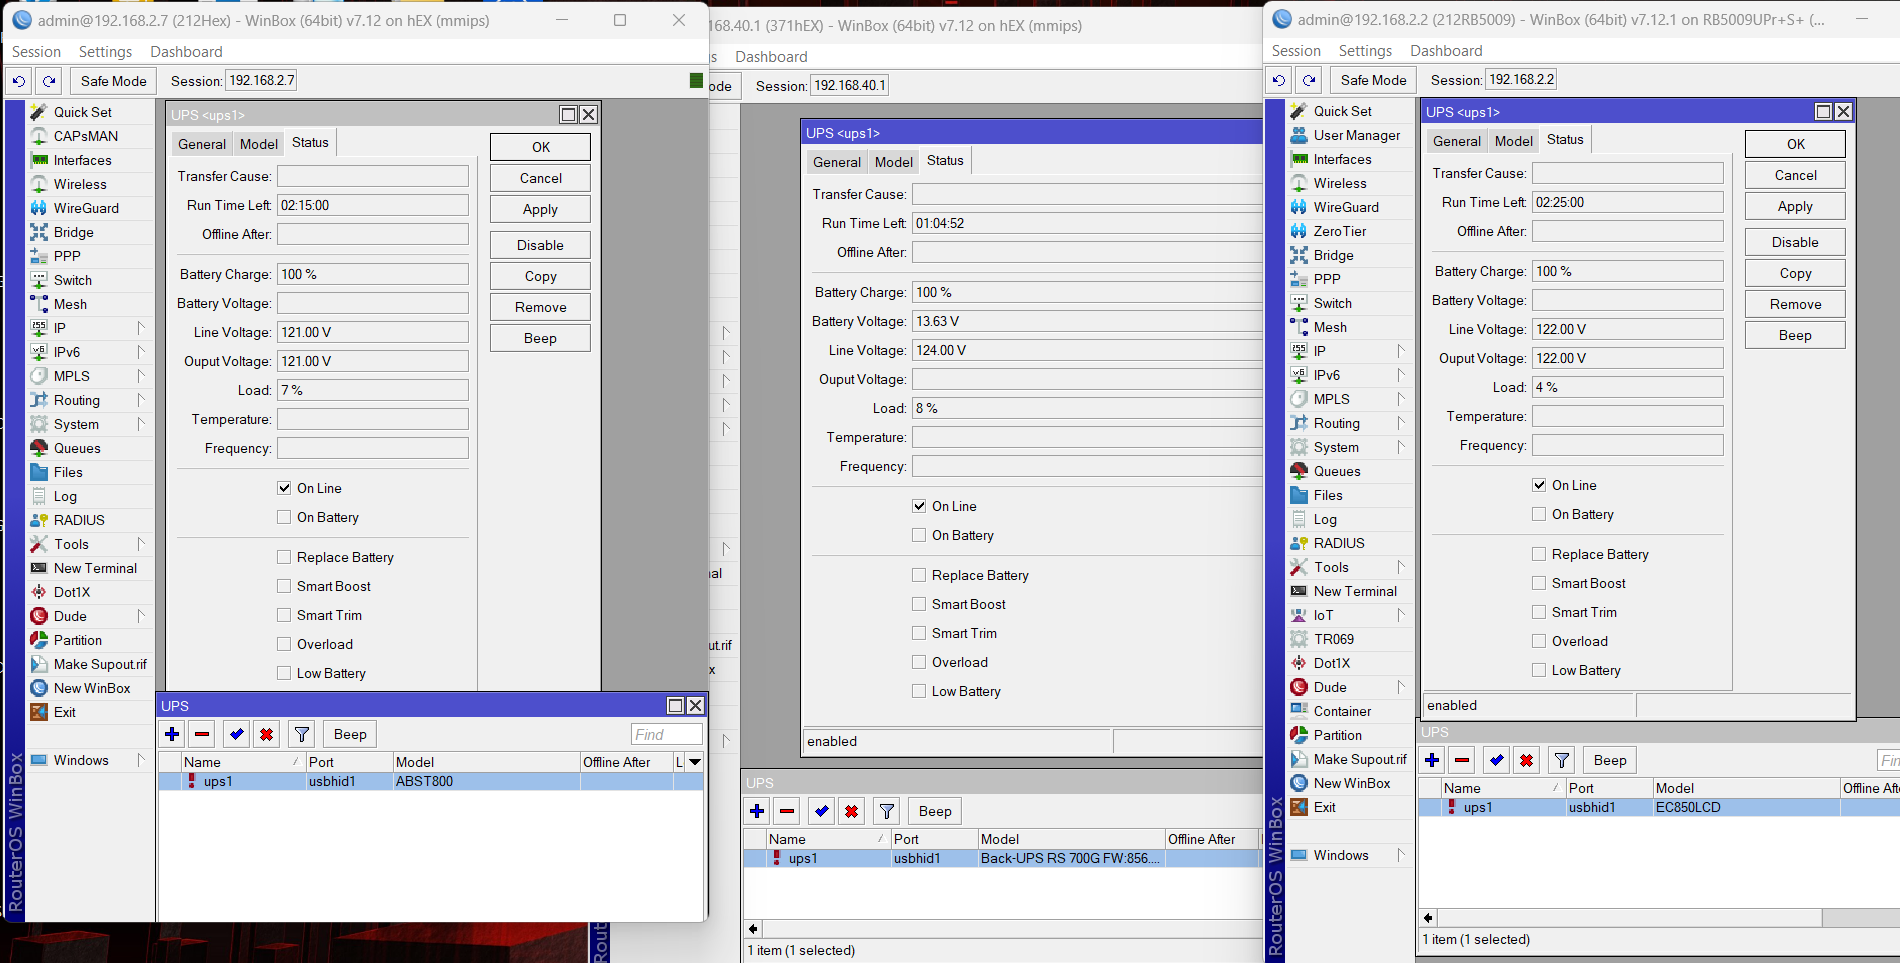Image resolution: width=1900 pixels, height=963 pixels.
Task: Toggle On Battery checkbox in left UPS dialog
Action: click(284, 517)
